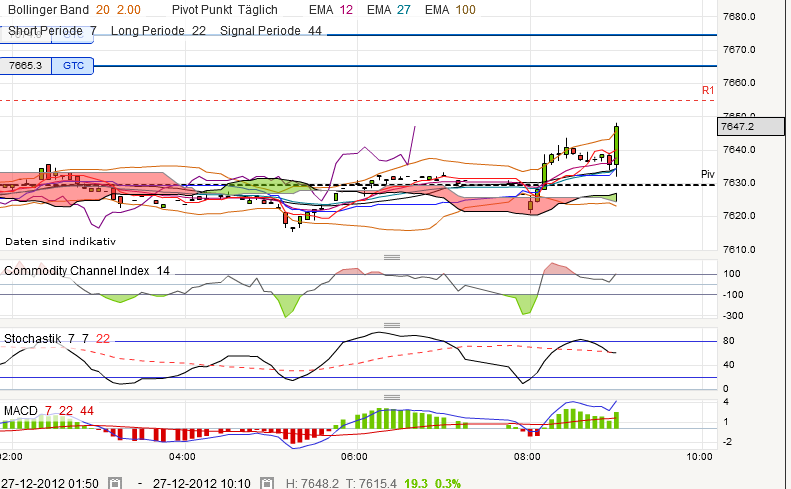Click the 7660.0 price axis label
The image size is (791, 489).
point(739,83)
